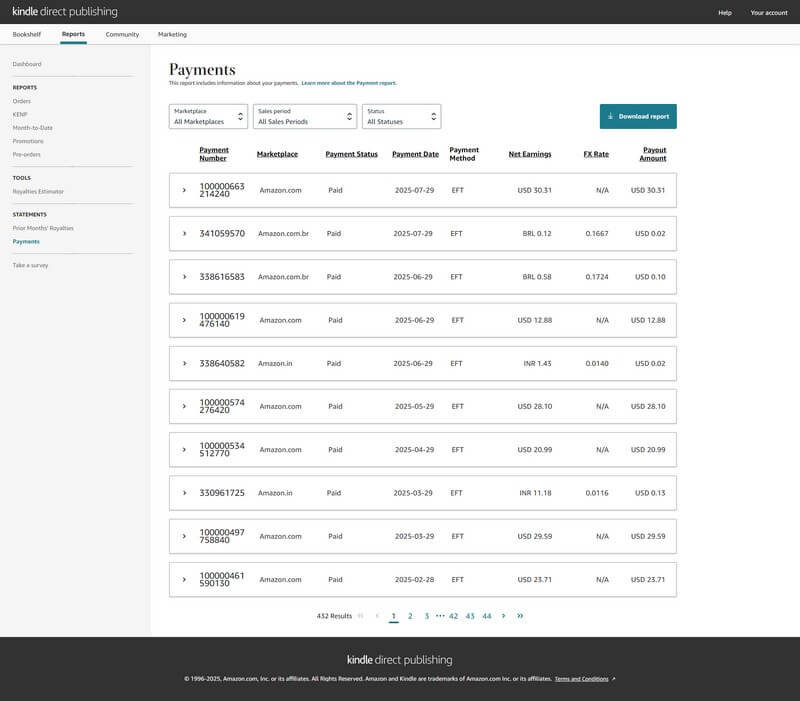Viewport: 800px width, 701px height.
Task: Expand Amazon.com.br payment 338616583 row
Action: (184, 277)
